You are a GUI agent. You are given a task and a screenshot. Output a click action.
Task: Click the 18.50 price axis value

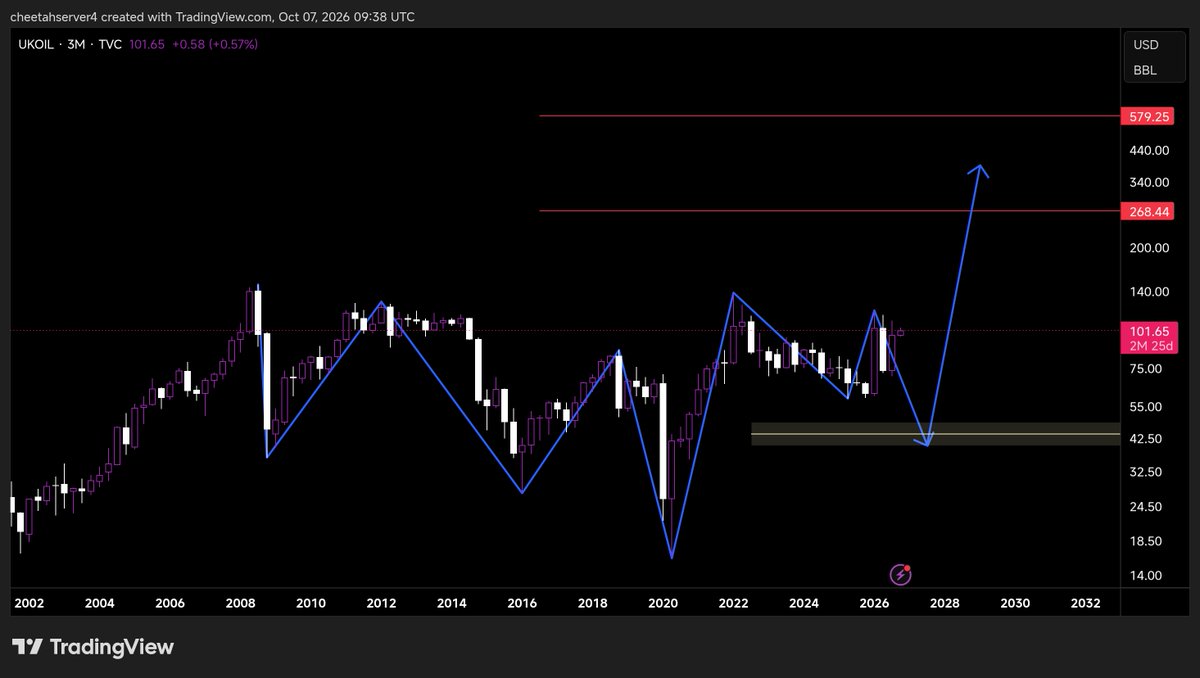pos(1148,541)
